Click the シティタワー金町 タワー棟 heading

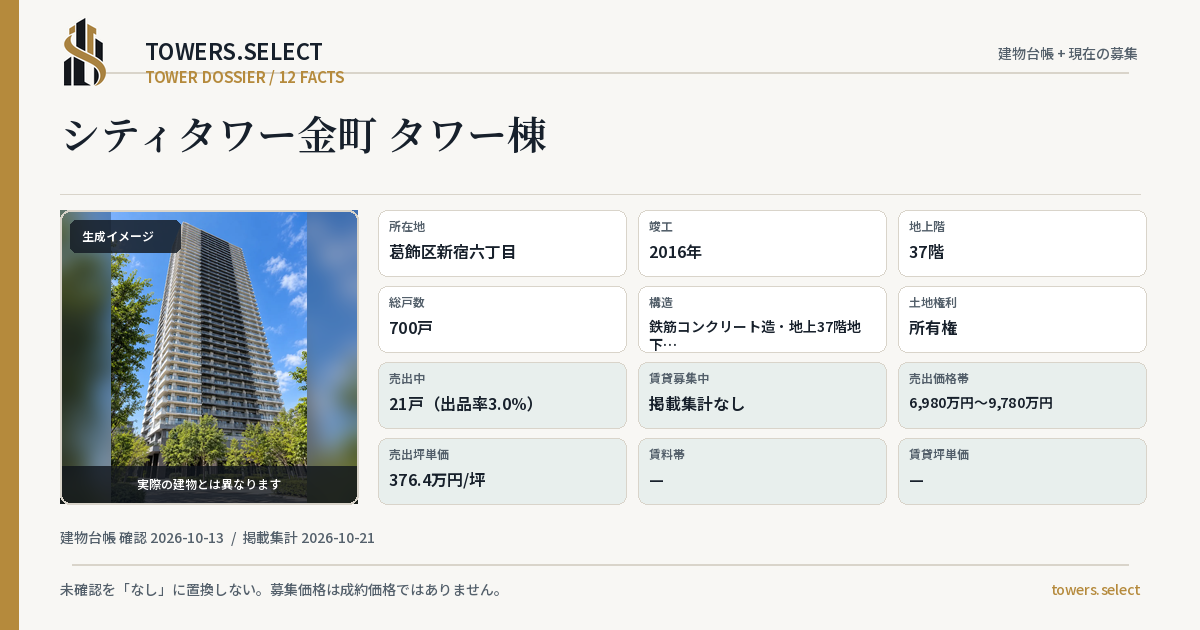[304, 136]
